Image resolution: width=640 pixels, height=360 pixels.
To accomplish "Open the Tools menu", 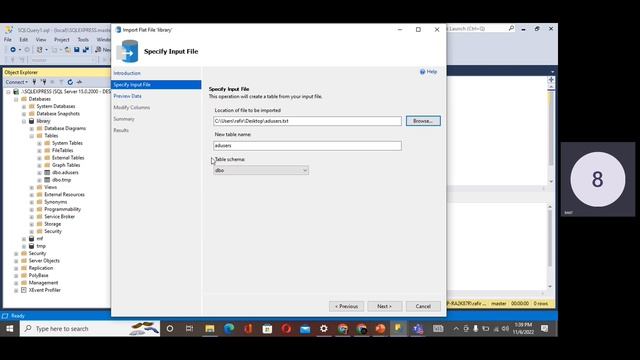I will tap(83, 40).
